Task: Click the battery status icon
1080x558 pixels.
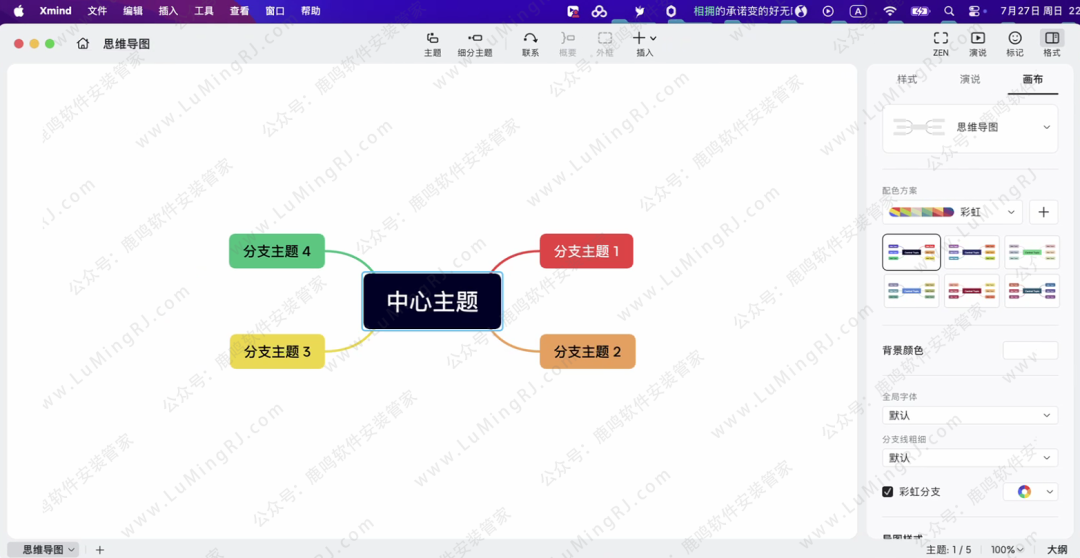Action: tap(920, 11)
